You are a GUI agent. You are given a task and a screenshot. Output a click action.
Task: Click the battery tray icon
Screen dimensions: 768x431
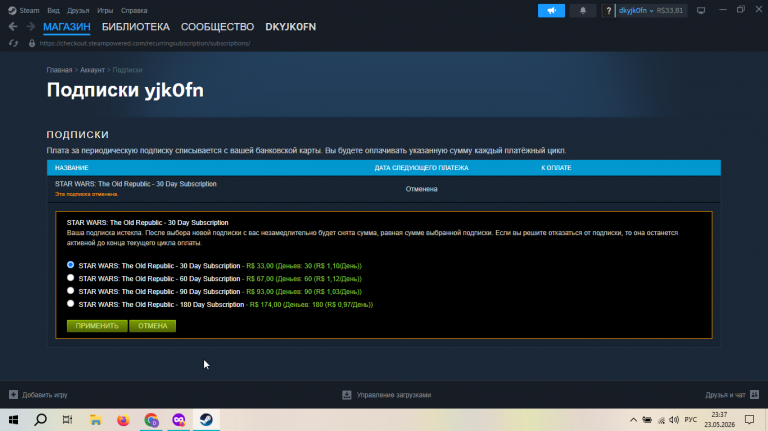[x=647, y=420]
